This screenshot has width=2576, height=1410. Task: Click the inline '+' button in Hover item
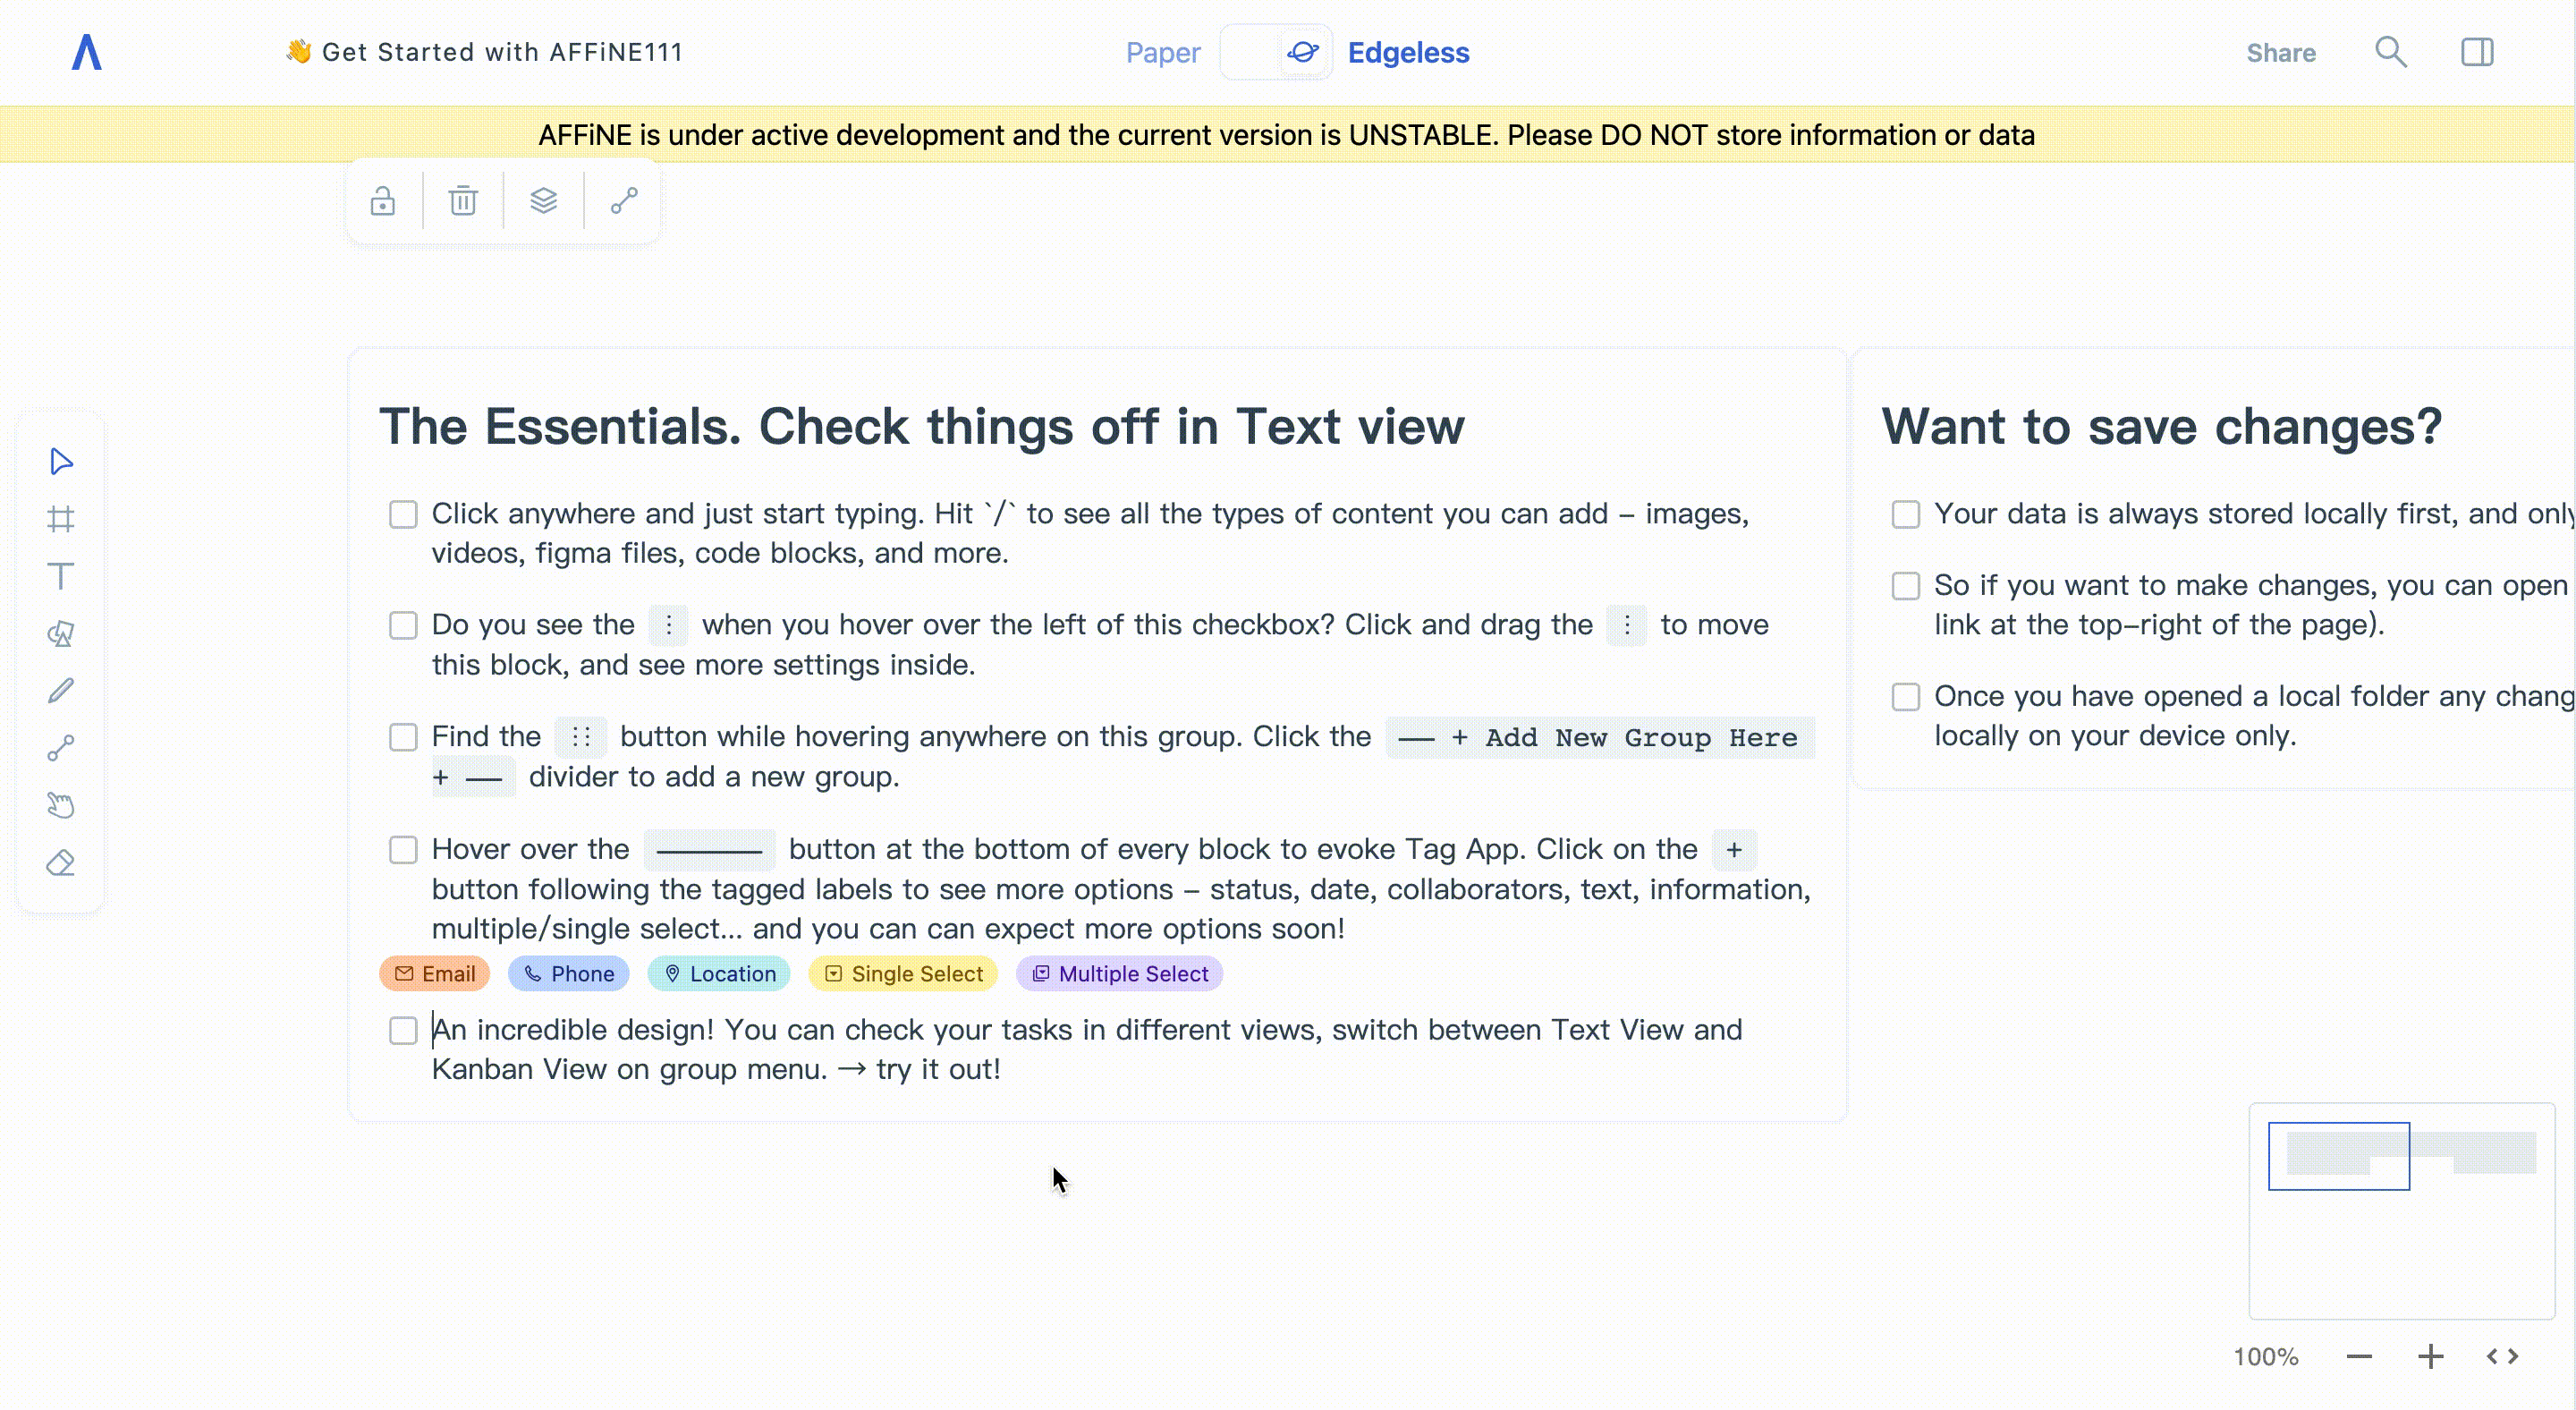point(1734,850)
